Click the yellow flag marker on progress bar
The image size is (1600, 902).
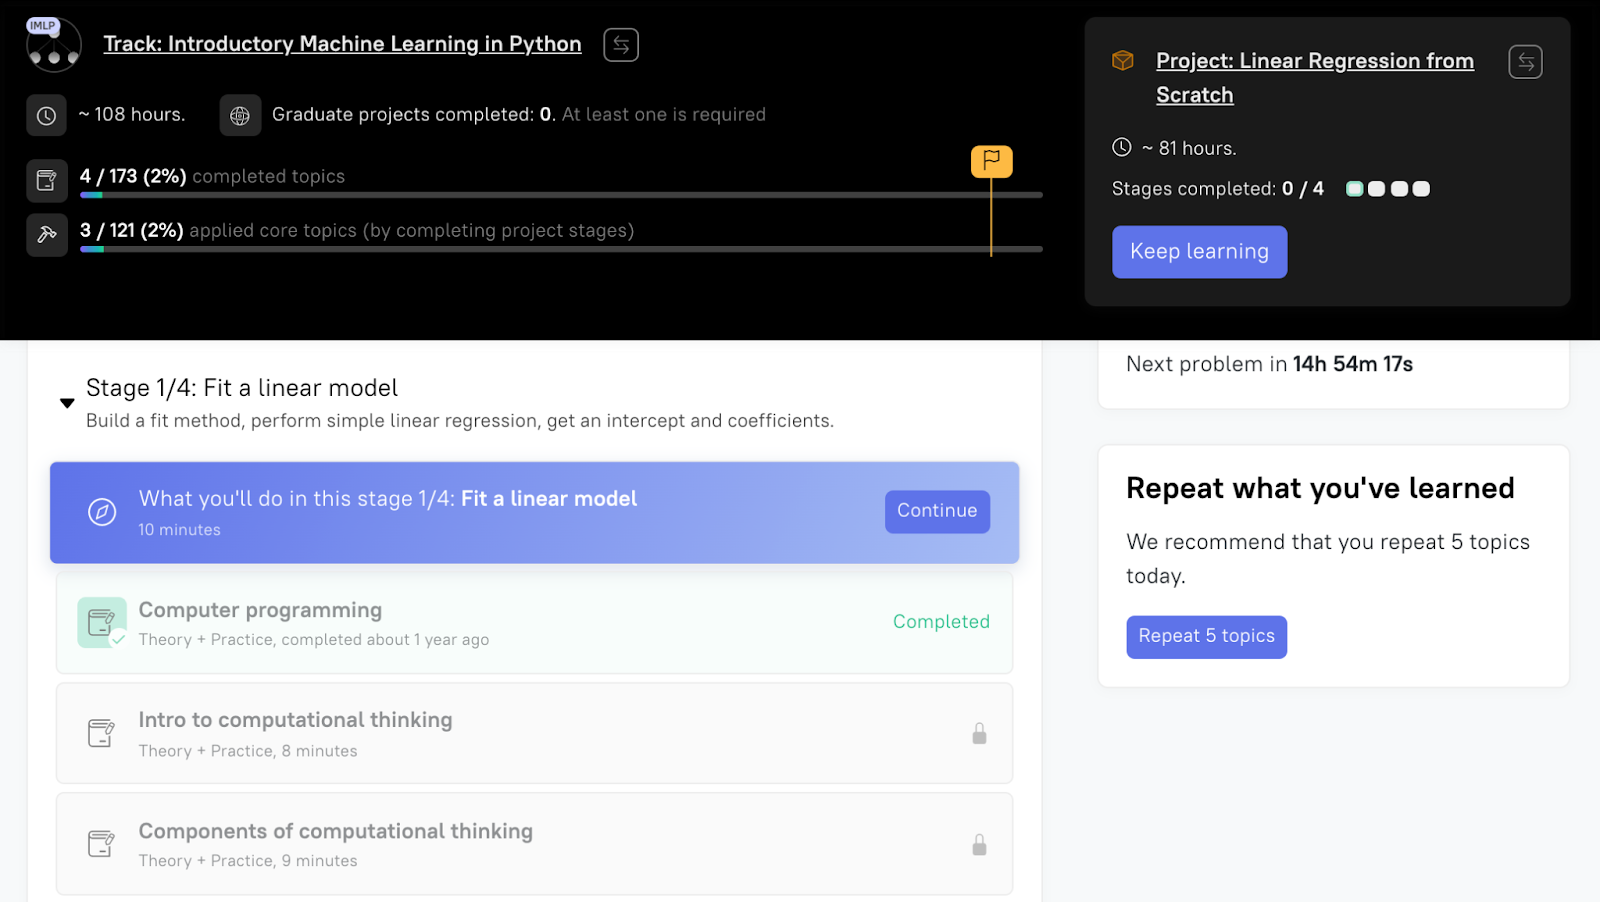point(991,161)
